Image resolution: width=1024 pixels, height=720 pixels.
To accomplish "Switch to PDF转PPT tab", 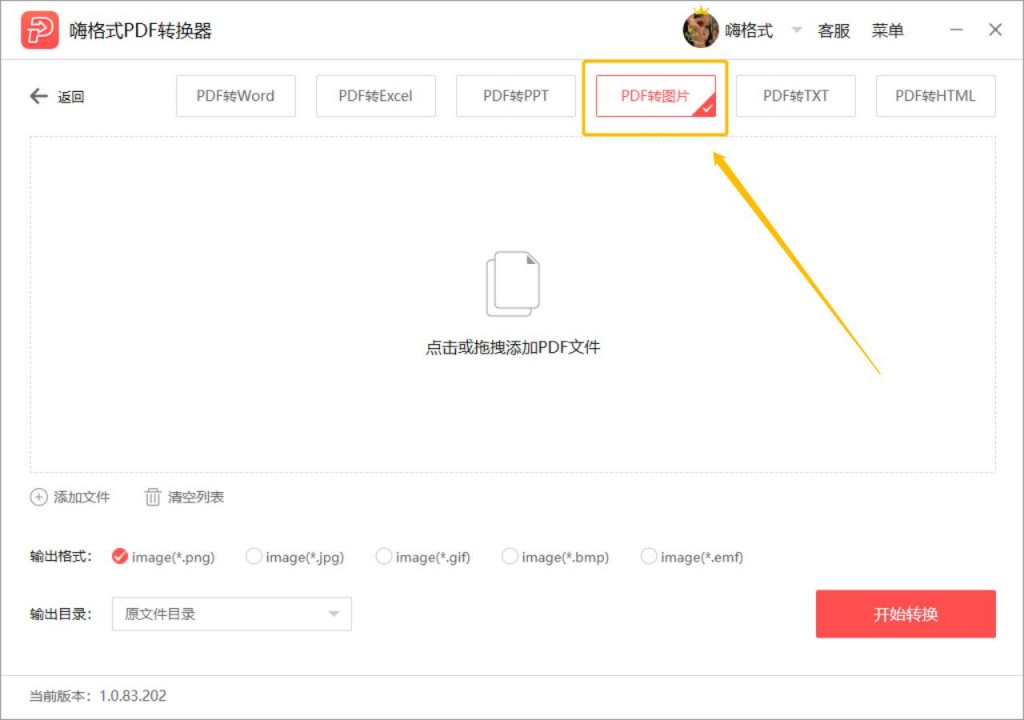I will pos(516,96).
